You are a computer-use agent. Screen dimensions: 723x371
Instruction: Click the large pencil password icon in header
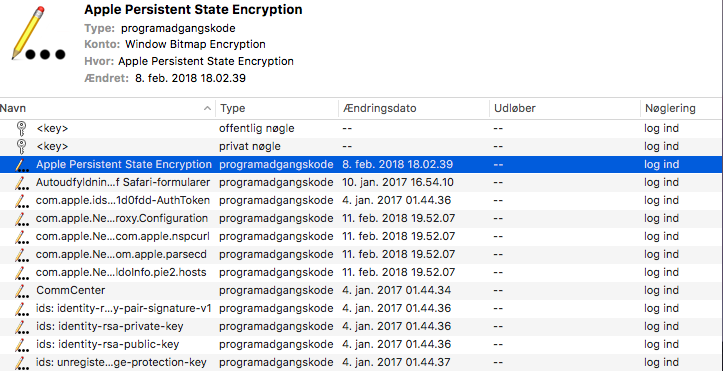coord(38,33)
